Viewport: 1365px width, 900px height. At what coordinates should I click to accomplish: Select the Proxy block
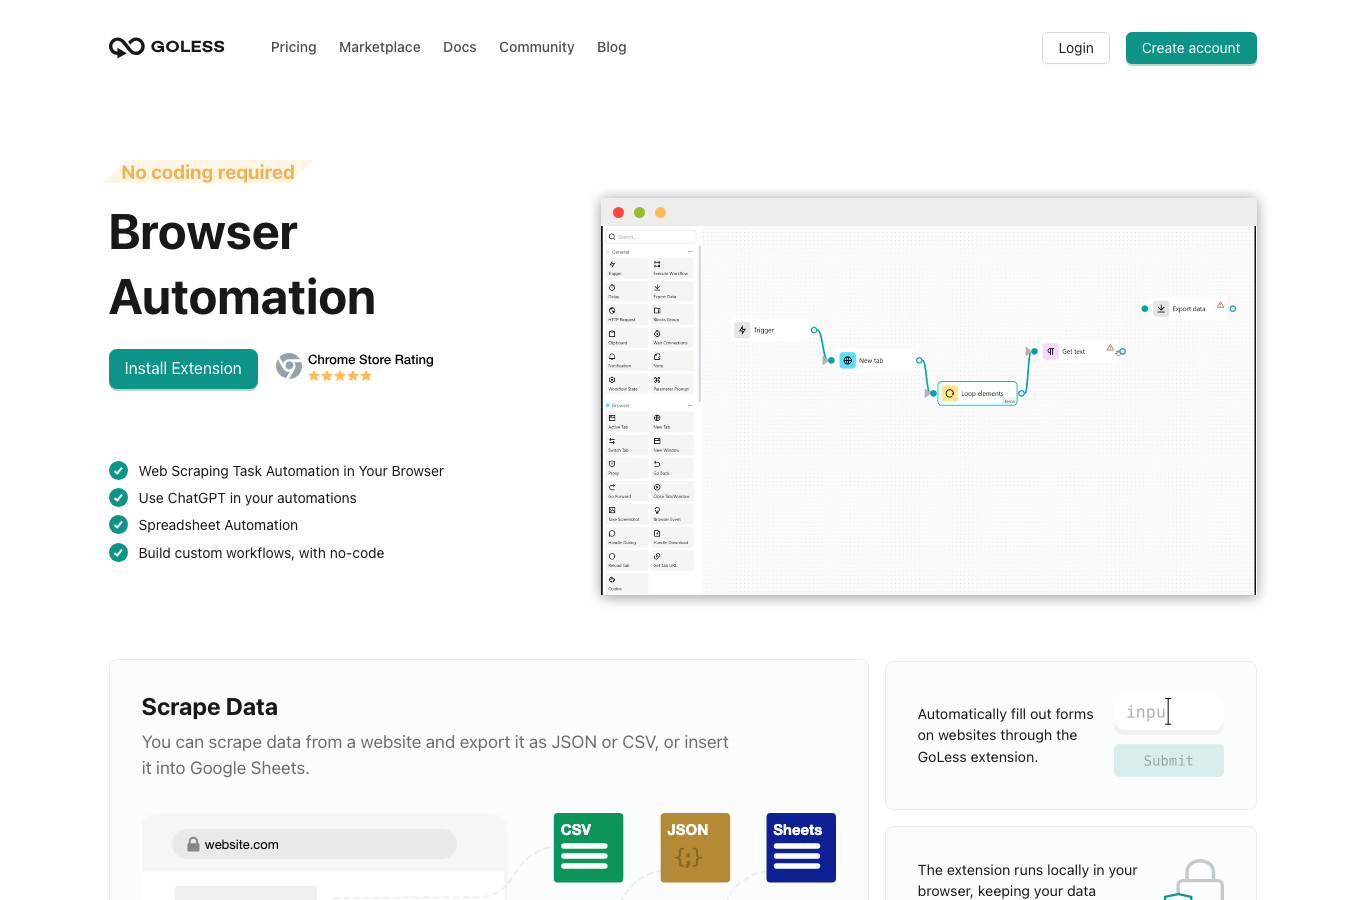pos(627,468)
